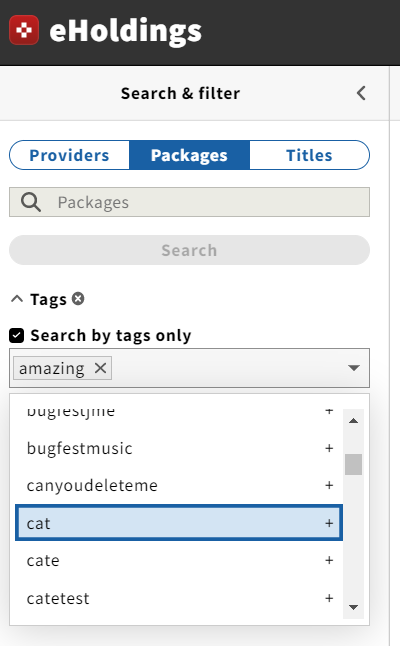Image resolution: width=400 pixels, height=646 pixels.
Task: Add the bugfestmusic tag with plus icon
Action: pos(329,448)
